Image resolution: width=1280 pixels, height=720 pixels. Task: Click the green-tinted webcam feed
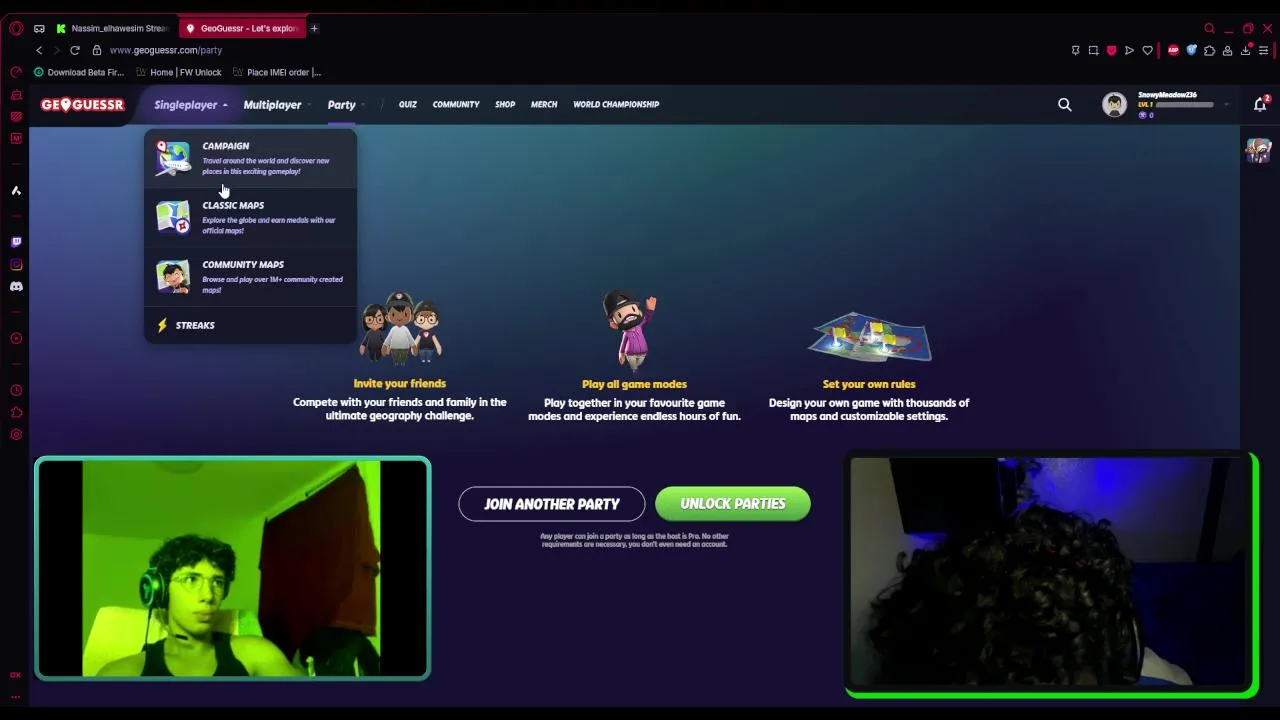pos(232,568)
